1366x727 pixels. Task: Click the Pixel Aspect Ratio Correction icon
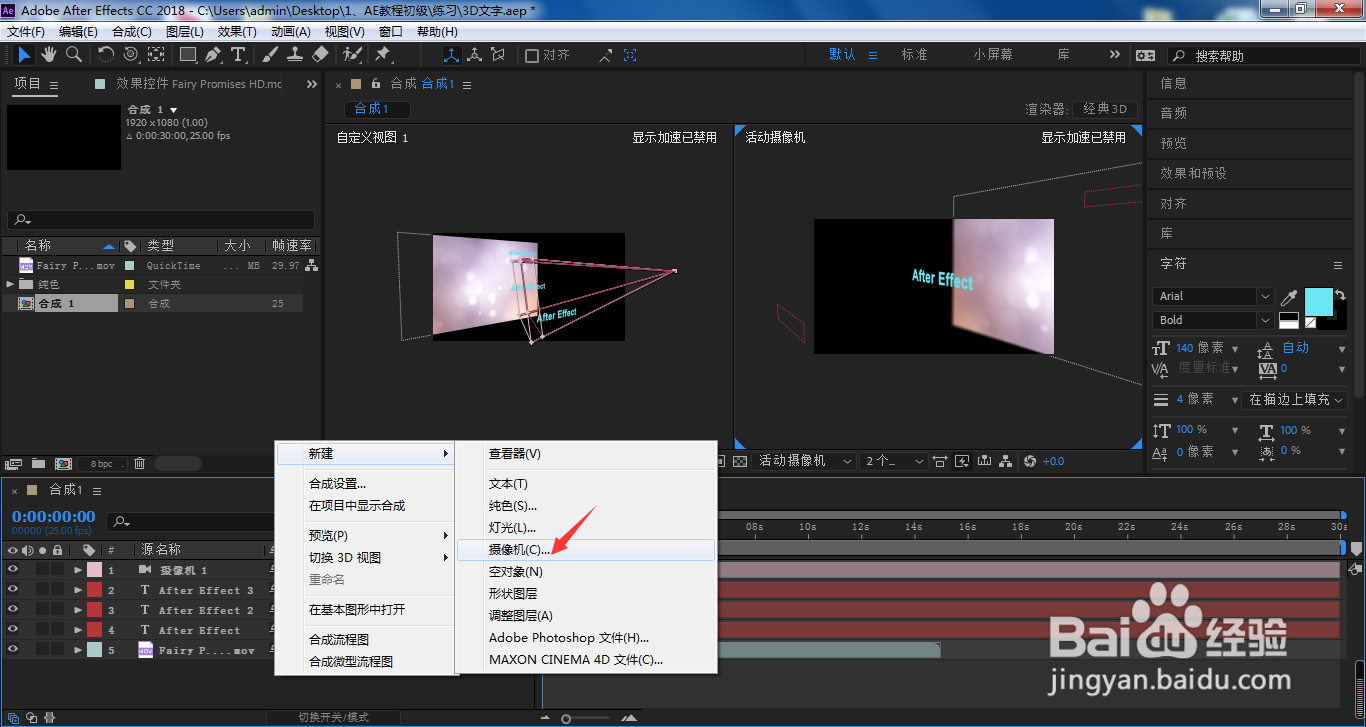point(941,461)
